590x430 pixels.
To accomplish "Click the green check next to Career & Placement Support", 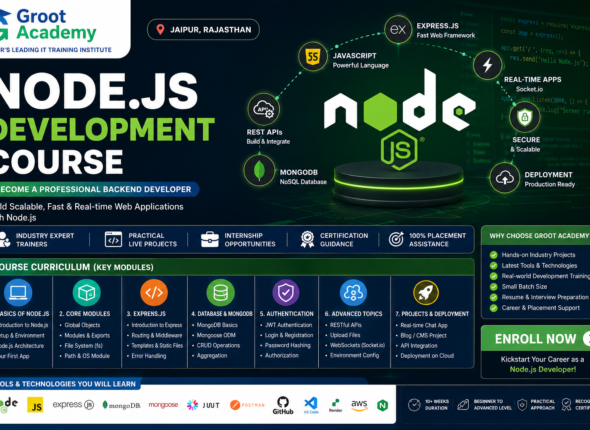I will click(x=493, y=308).
